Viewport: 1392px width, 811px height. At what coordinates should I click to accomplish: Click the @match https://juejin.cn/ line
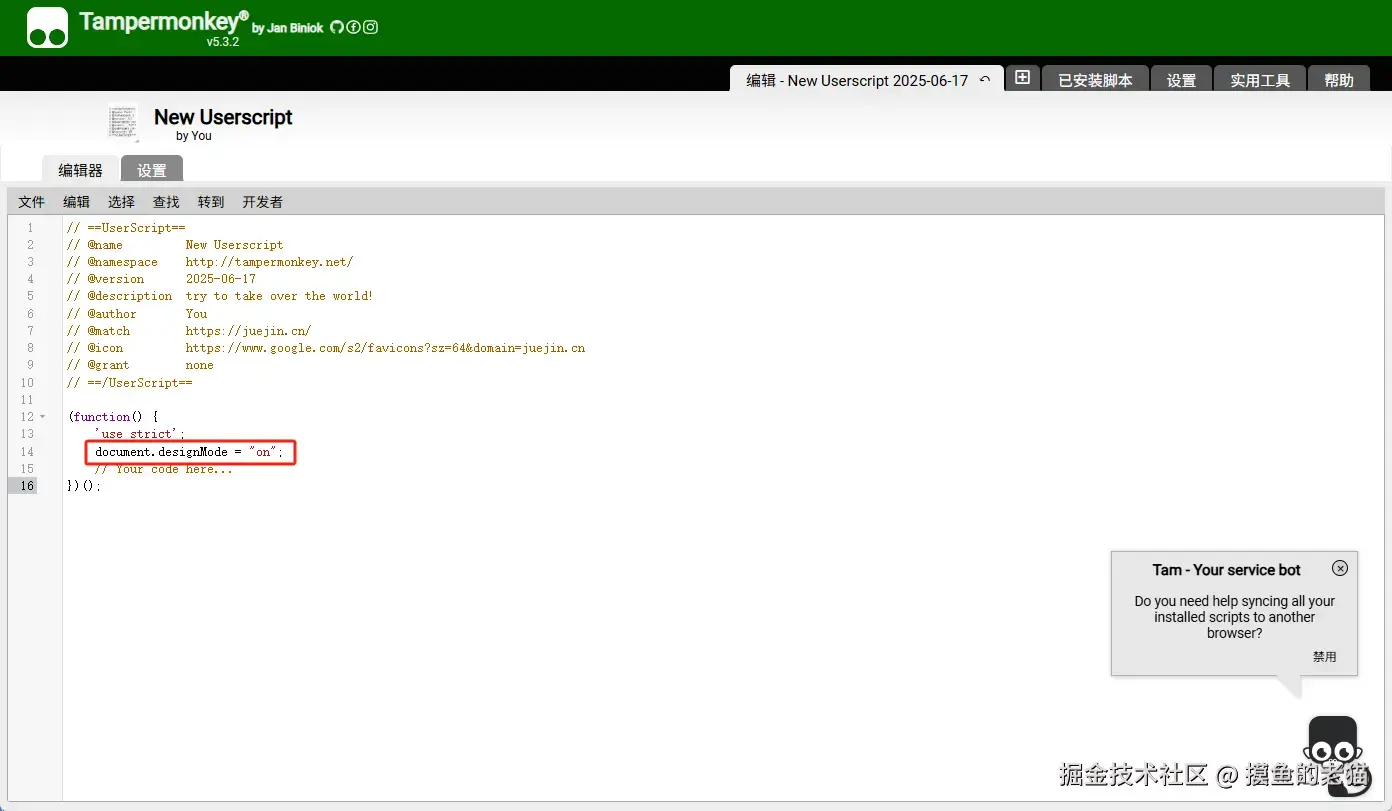pyautogui.click(x=189, y=331)
